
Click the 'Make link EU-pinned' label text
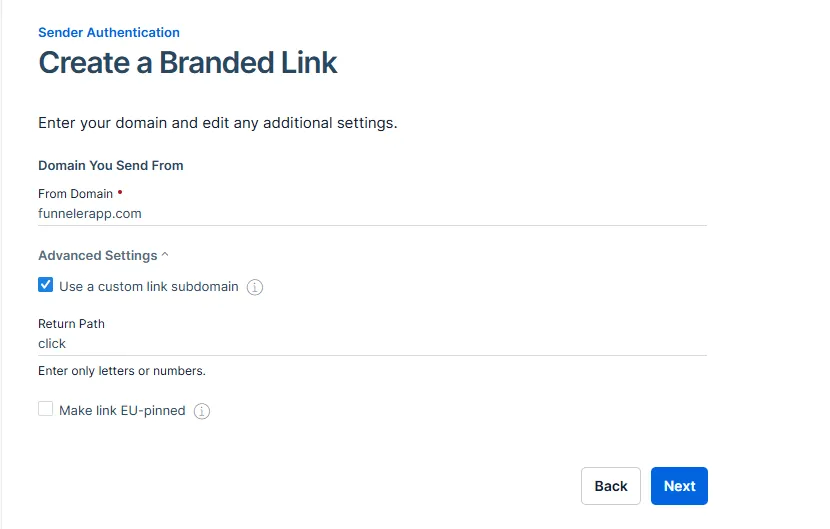[x=122, y=410]
